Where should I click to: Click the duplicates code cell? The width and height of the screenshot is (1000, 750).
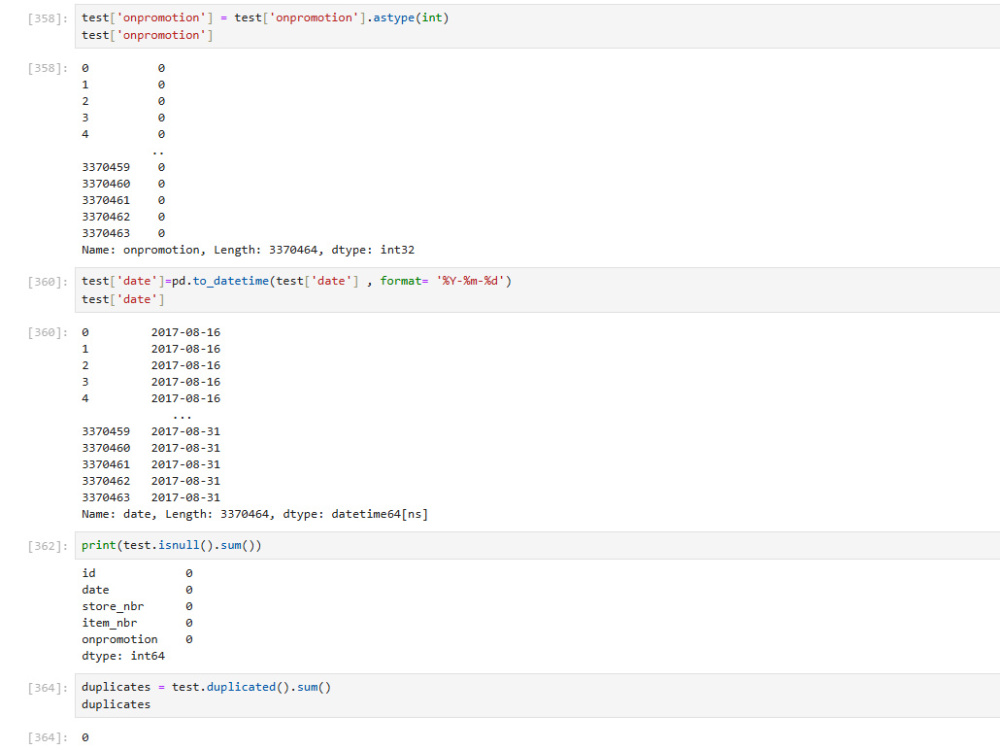point(537,696)
